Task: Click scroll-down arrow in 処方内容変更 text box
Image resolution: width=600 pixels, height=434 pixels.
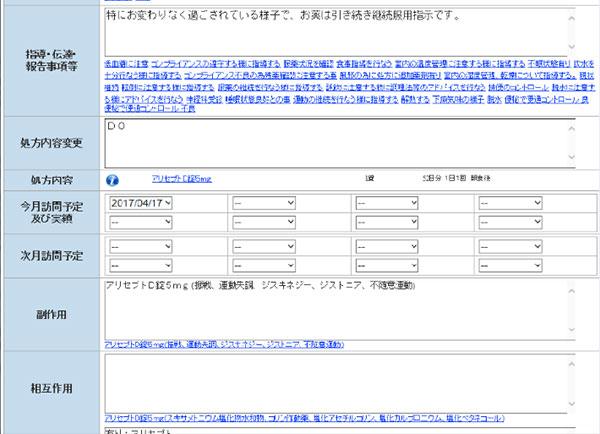Action: click(x=571, y=157)
